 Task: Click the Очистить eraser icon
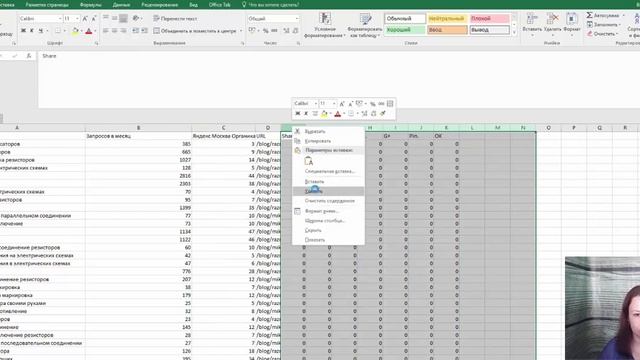click(x=589, y=33)
